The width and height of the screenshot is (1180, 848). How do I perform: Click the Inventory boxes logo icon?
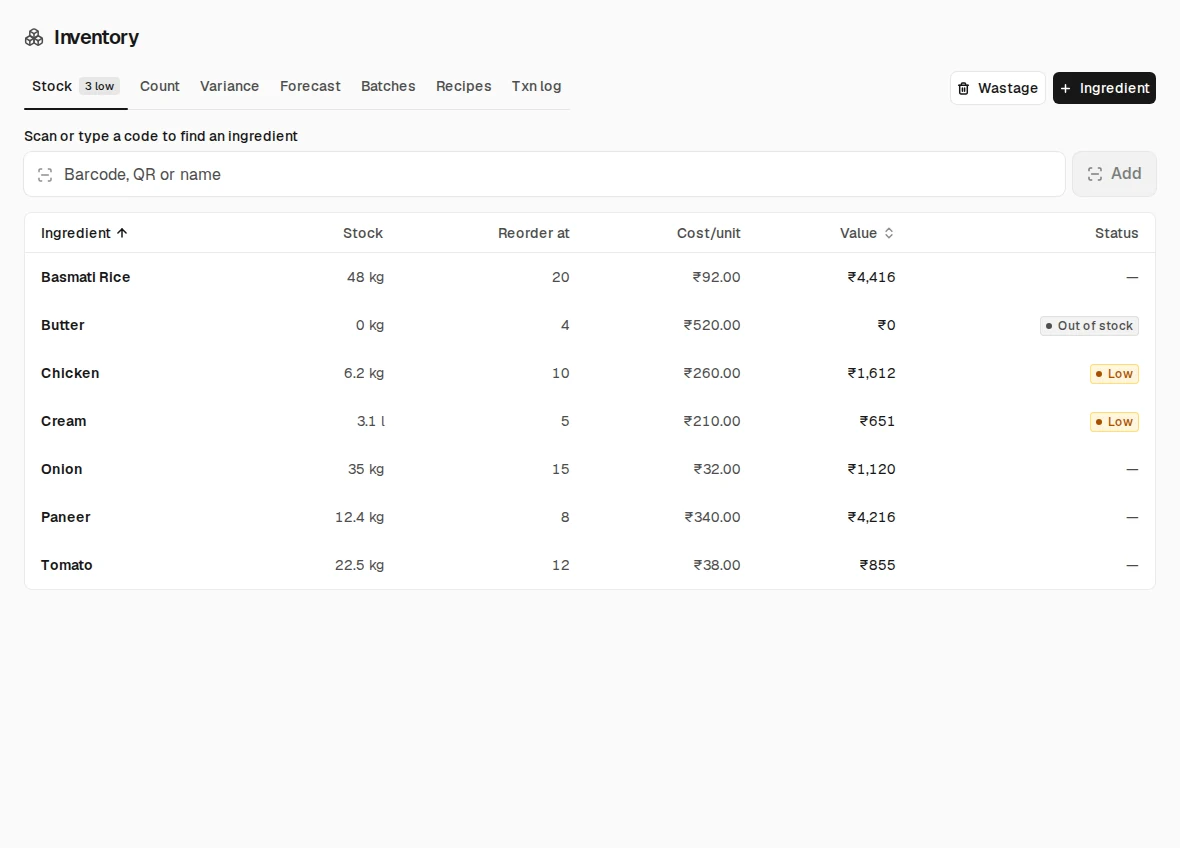[x=34, y=38]
